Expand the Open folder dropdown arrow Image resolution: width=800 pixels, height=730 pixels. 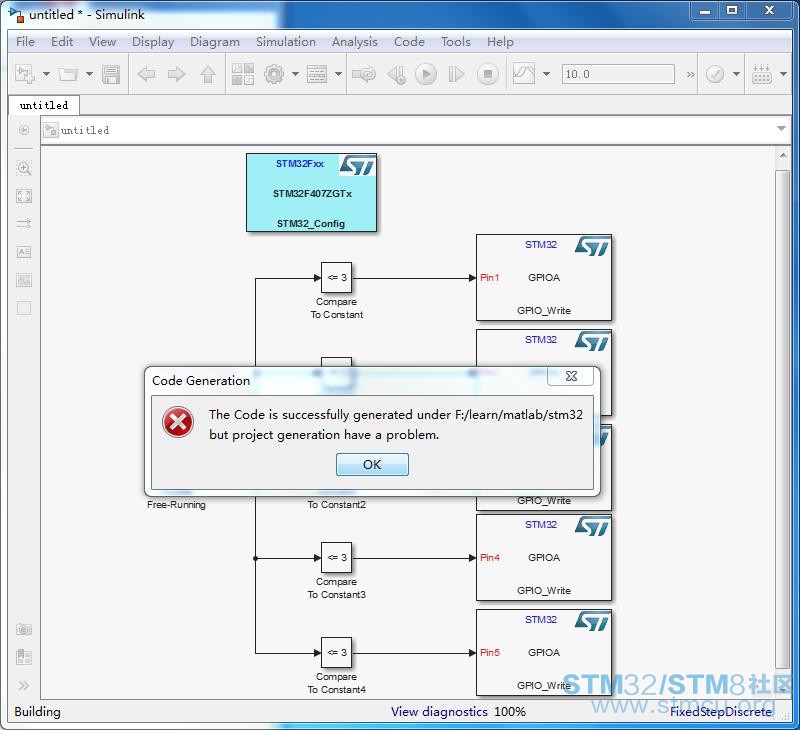(x=89, y=74)
